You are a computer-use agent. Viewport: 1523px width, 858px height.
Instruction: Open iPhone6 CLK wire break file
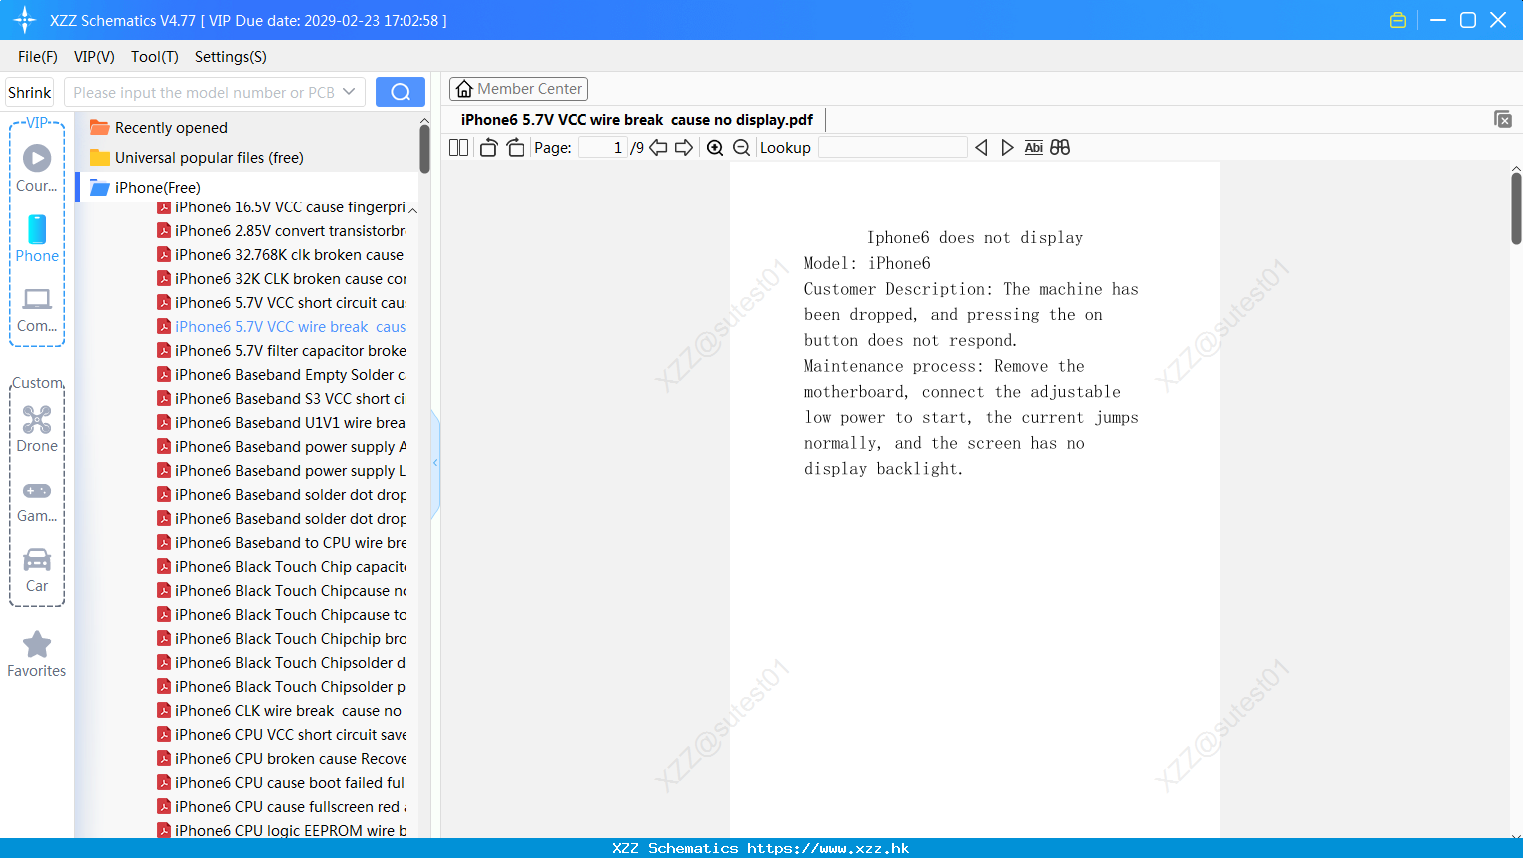pyautogui.click(x=281, y=711)
